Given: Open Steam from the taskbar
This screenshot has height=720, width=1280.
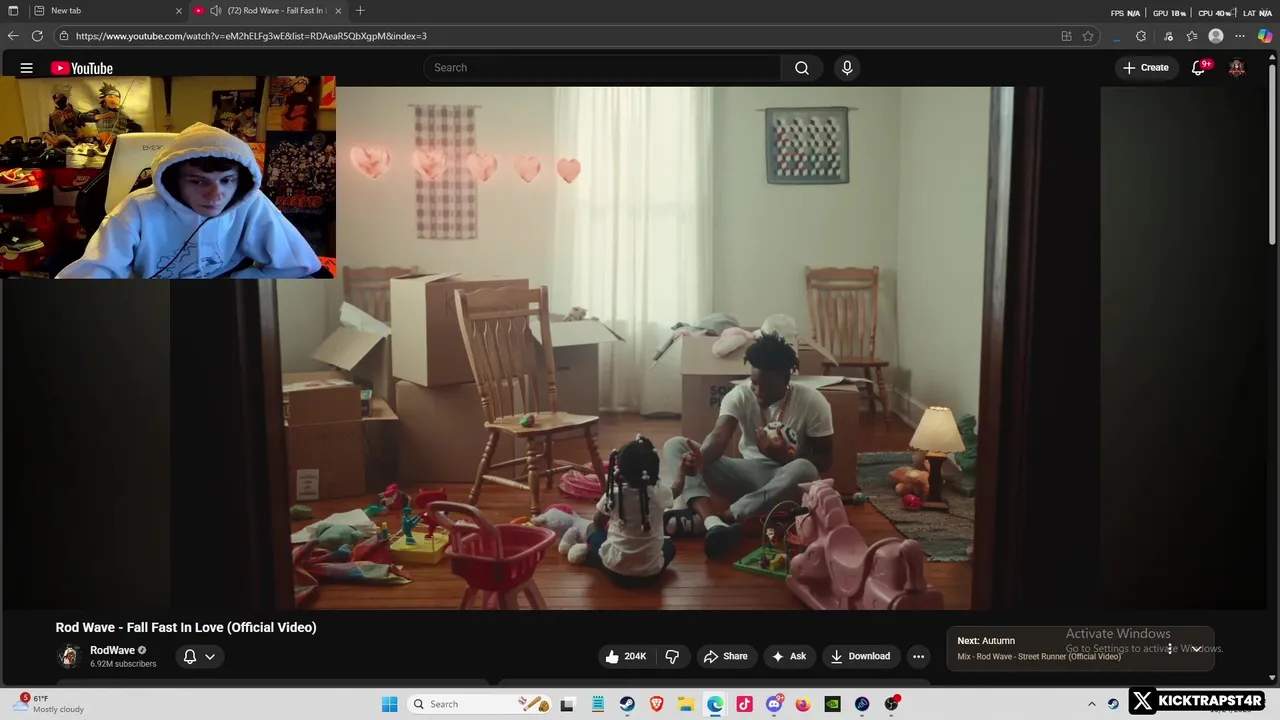Looking at the screenshot, I should tap(627, 704).
